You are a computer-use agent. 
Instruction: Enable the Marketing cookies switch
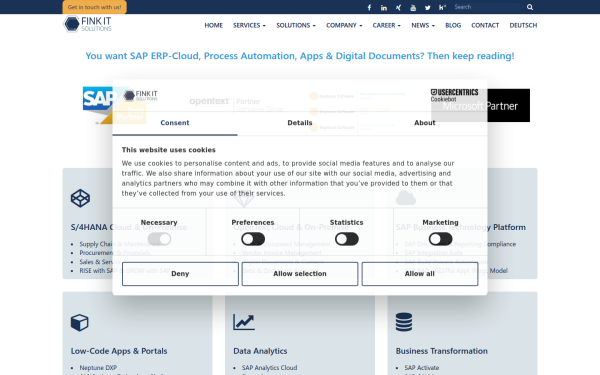pyautogui.click(x=440, y=239)
